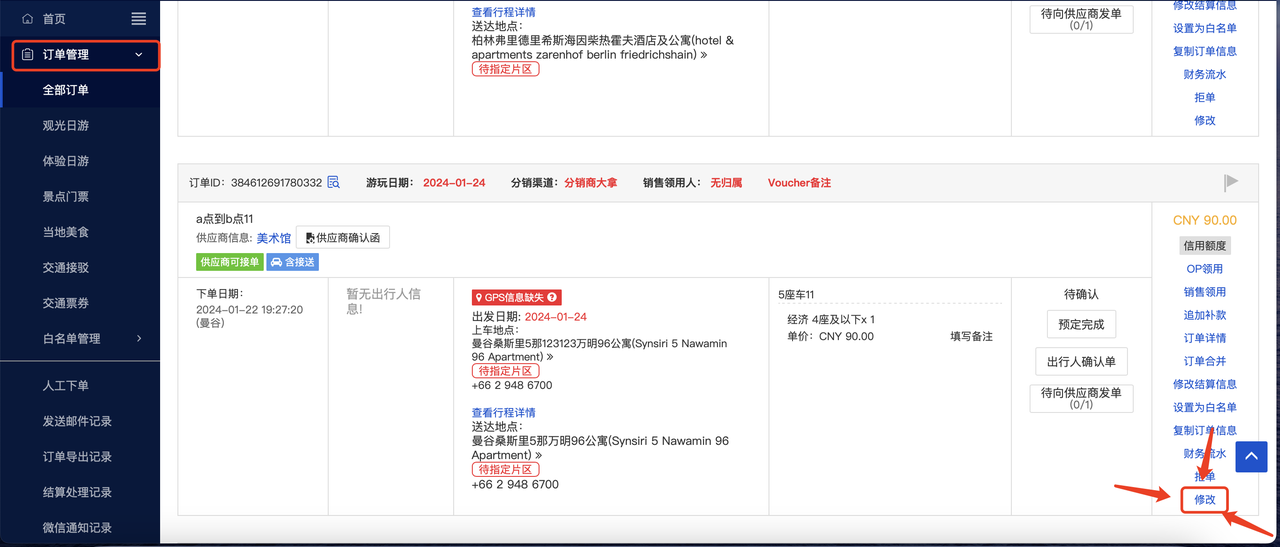Screen dimensions: 1280x547
Task: Click 待向供应商发单 button under 出行人确认单
Action: click(x=1081, y=398)
